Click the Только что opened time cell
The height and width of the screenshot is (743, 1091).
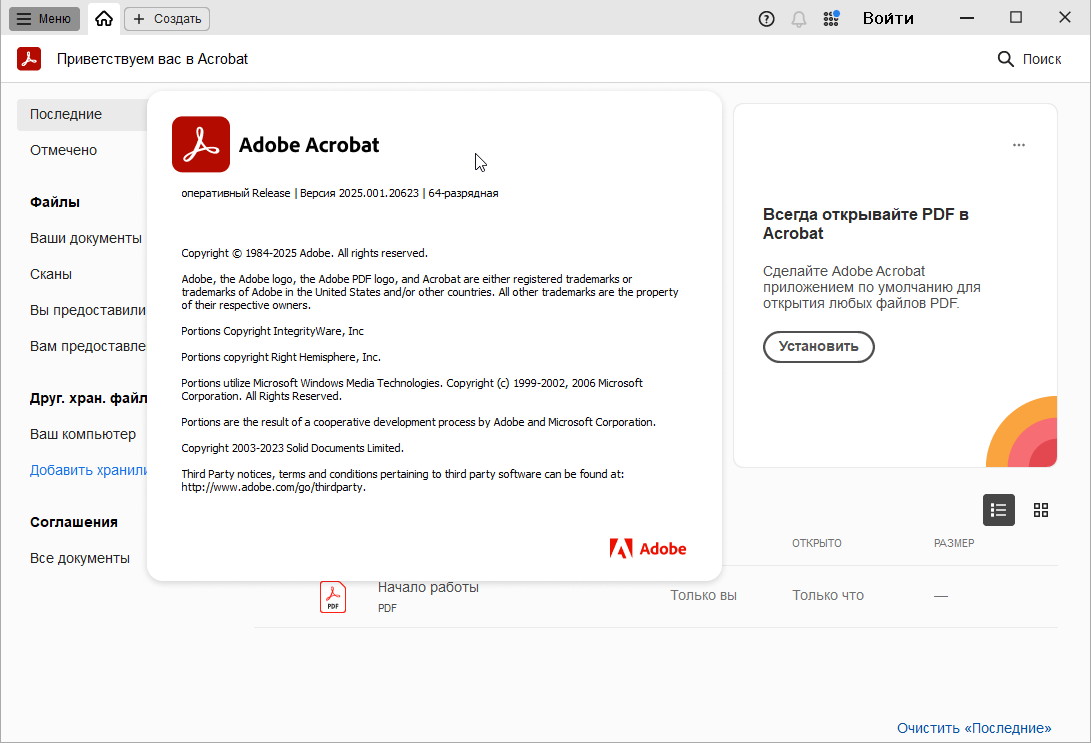tap(828, 596)
